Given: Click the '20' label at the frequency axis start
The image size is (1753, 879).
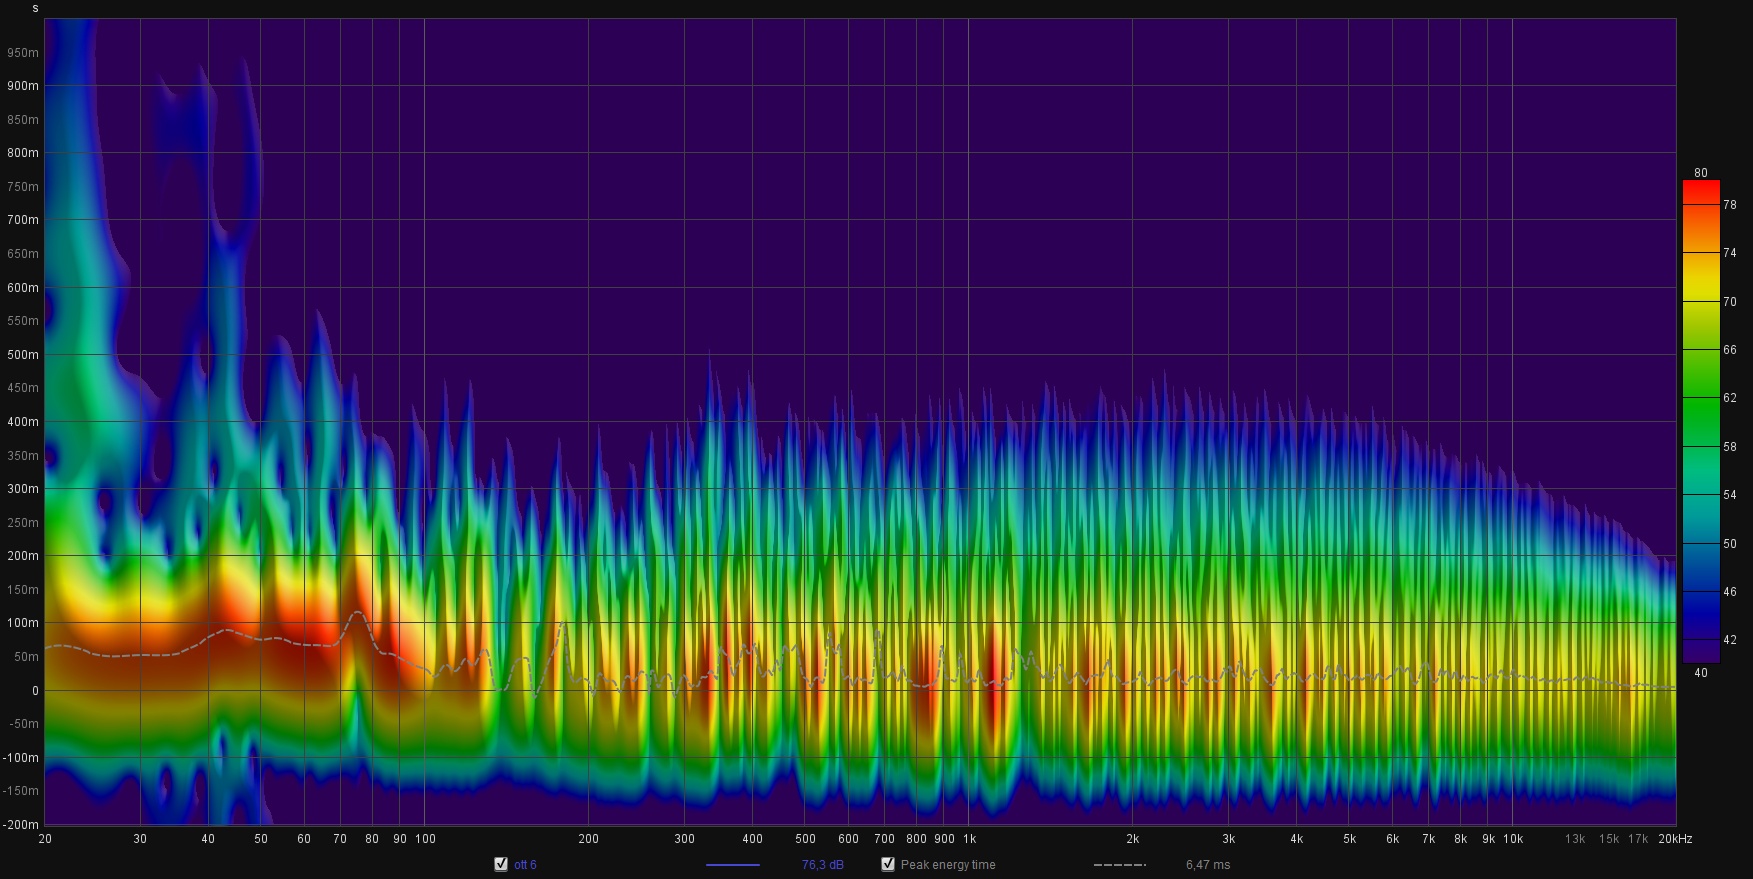Looking at the screenshot, I should pos(45,839).
